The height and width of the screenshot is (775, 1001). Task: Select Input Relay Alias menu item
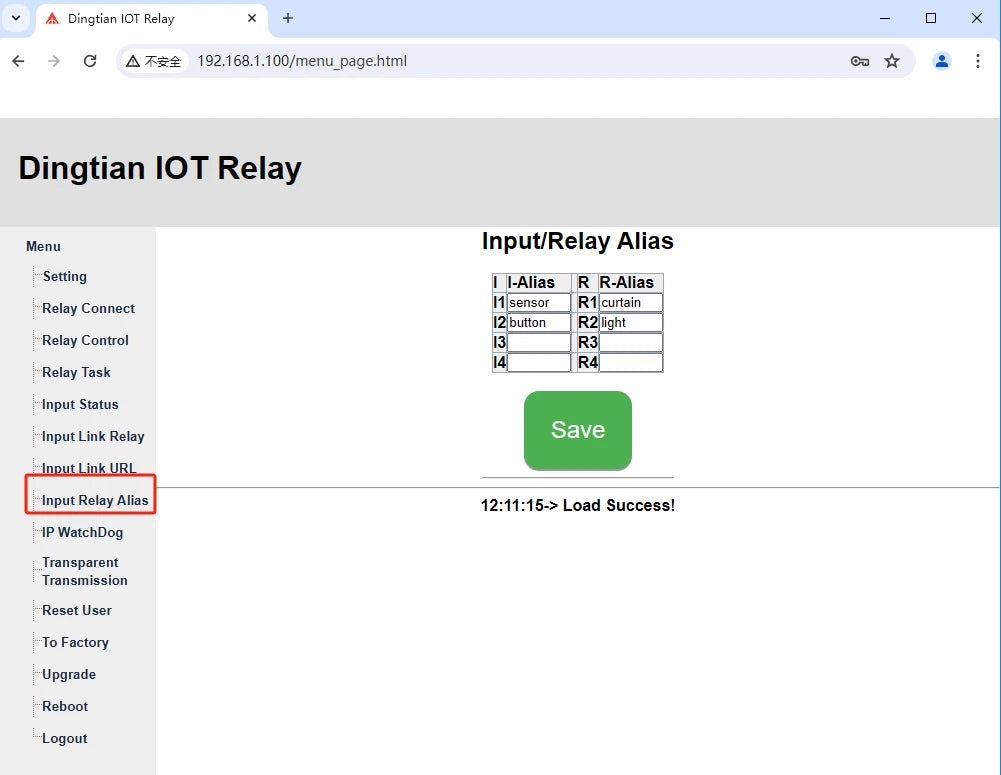tap(95, 500)
